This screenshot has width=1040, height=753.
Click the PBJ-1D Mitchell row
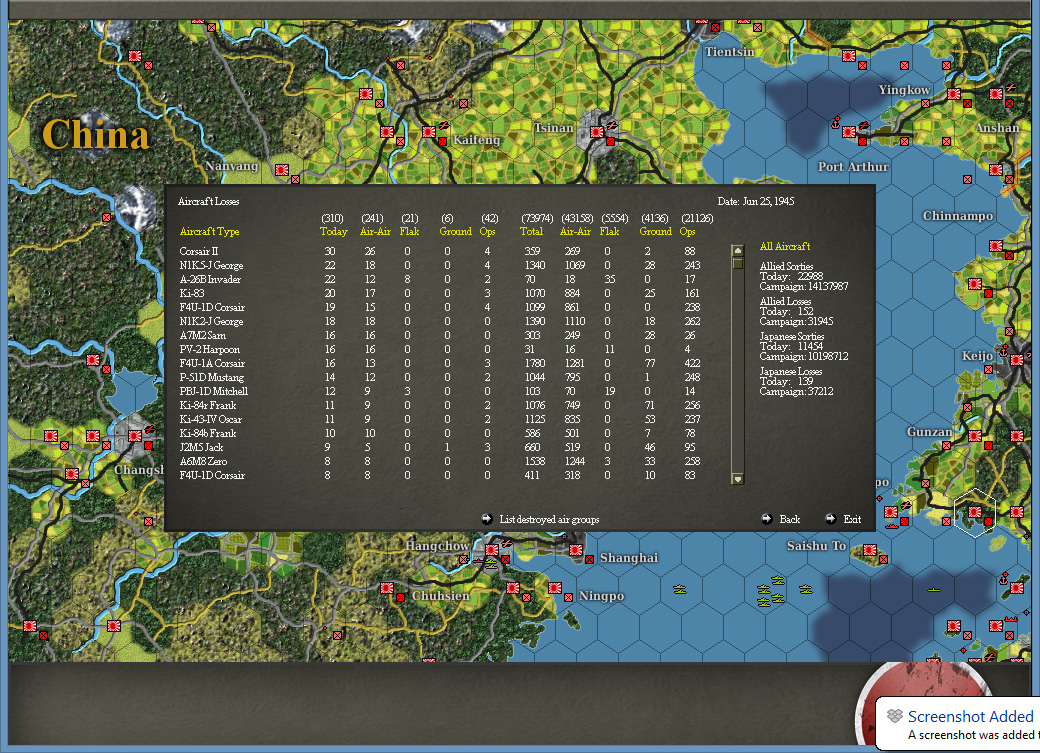click(x=438, y=391)
